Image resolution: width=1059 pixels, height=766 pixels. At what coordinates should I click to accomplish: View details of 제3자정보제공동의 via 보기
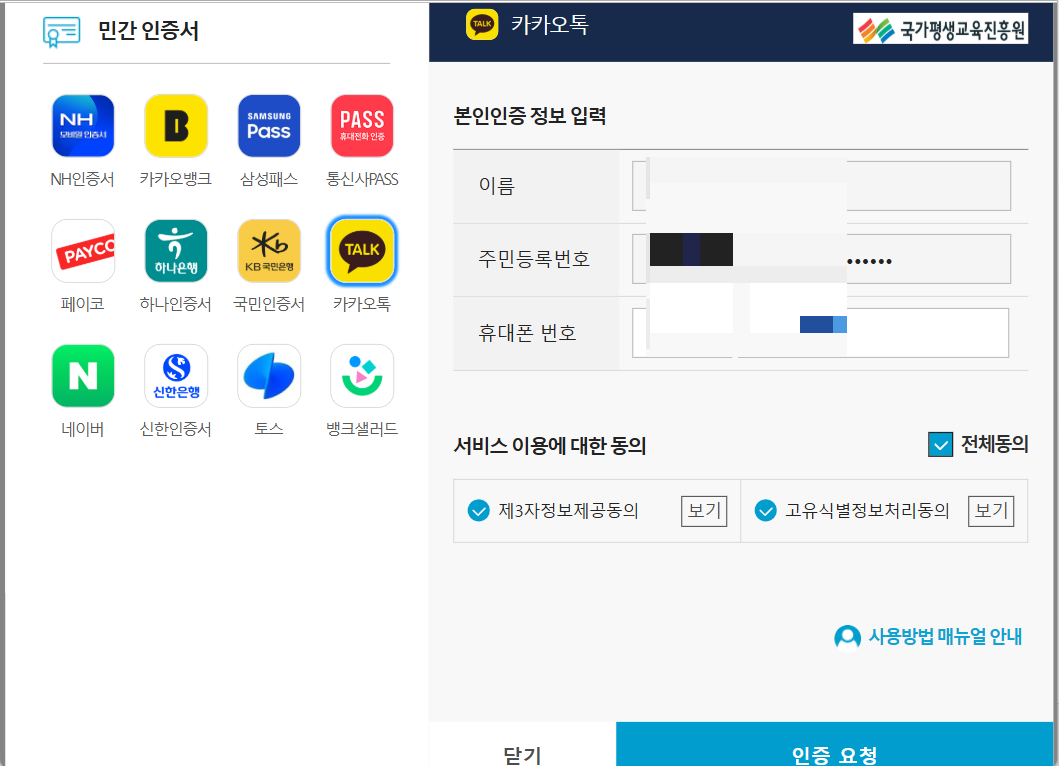point(704,511)
